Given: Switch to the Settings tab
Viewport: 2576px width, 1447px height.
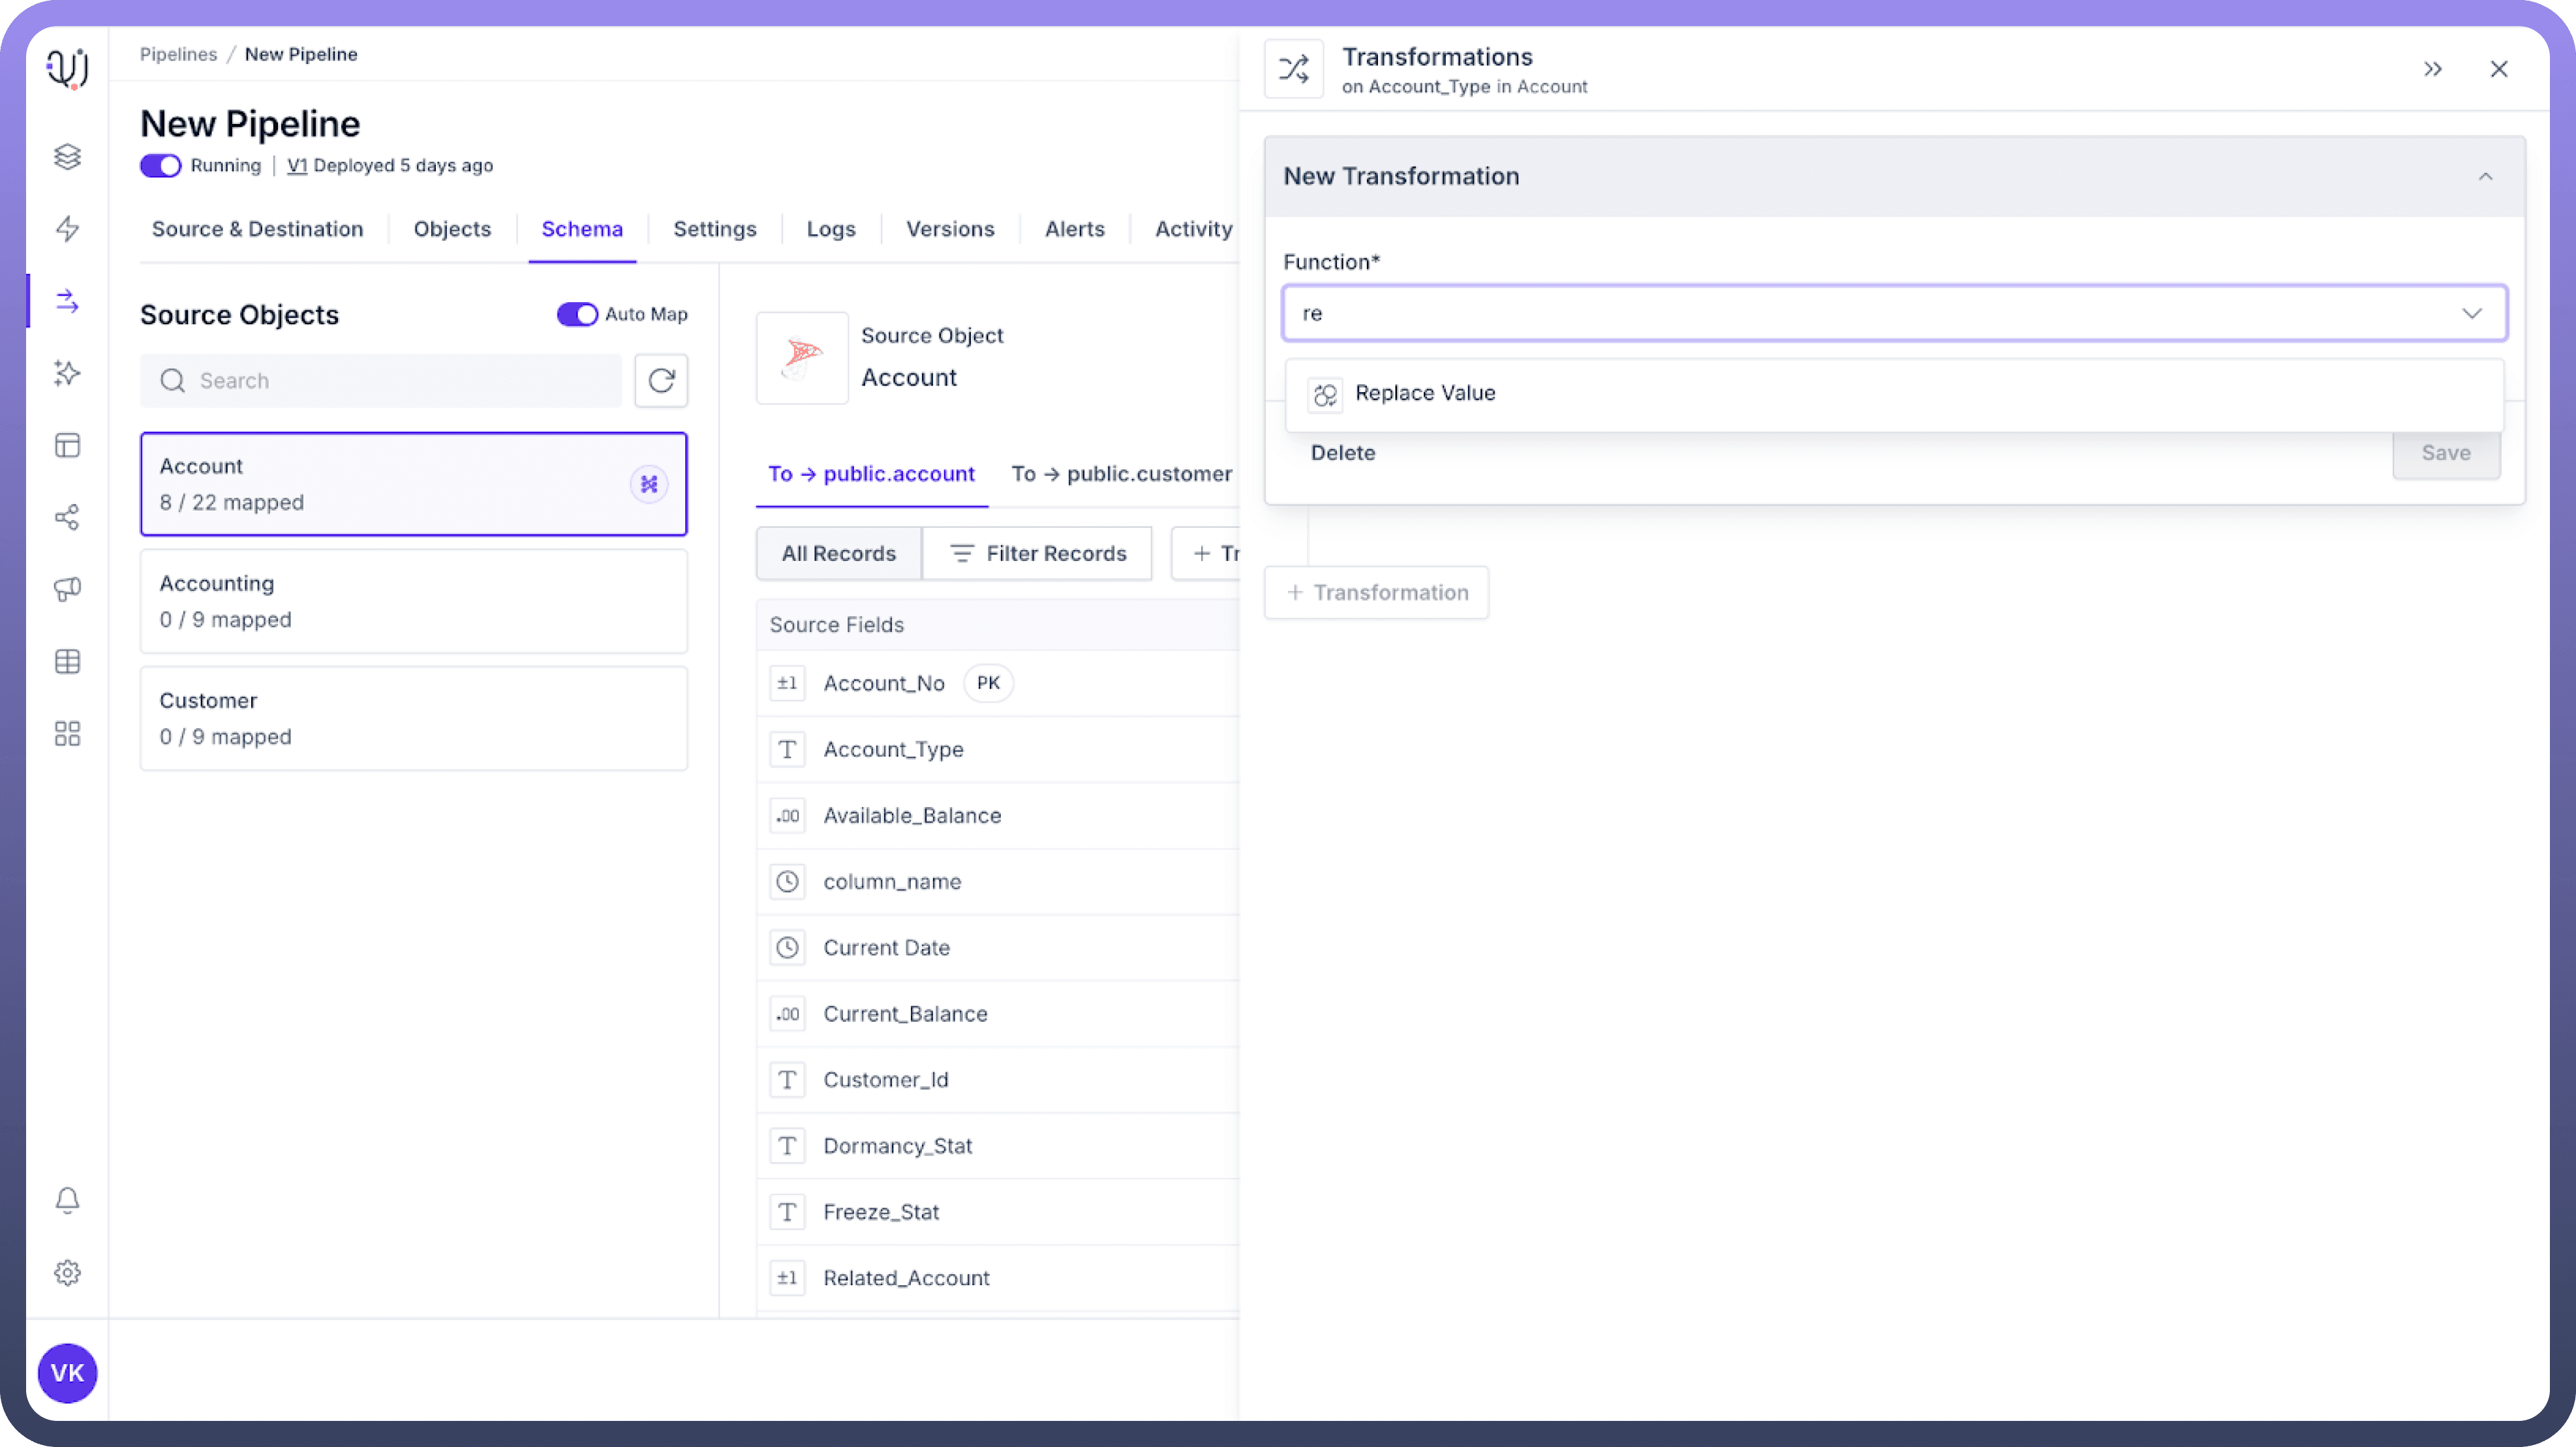Looking at the screenshot, I should [714, 229].
